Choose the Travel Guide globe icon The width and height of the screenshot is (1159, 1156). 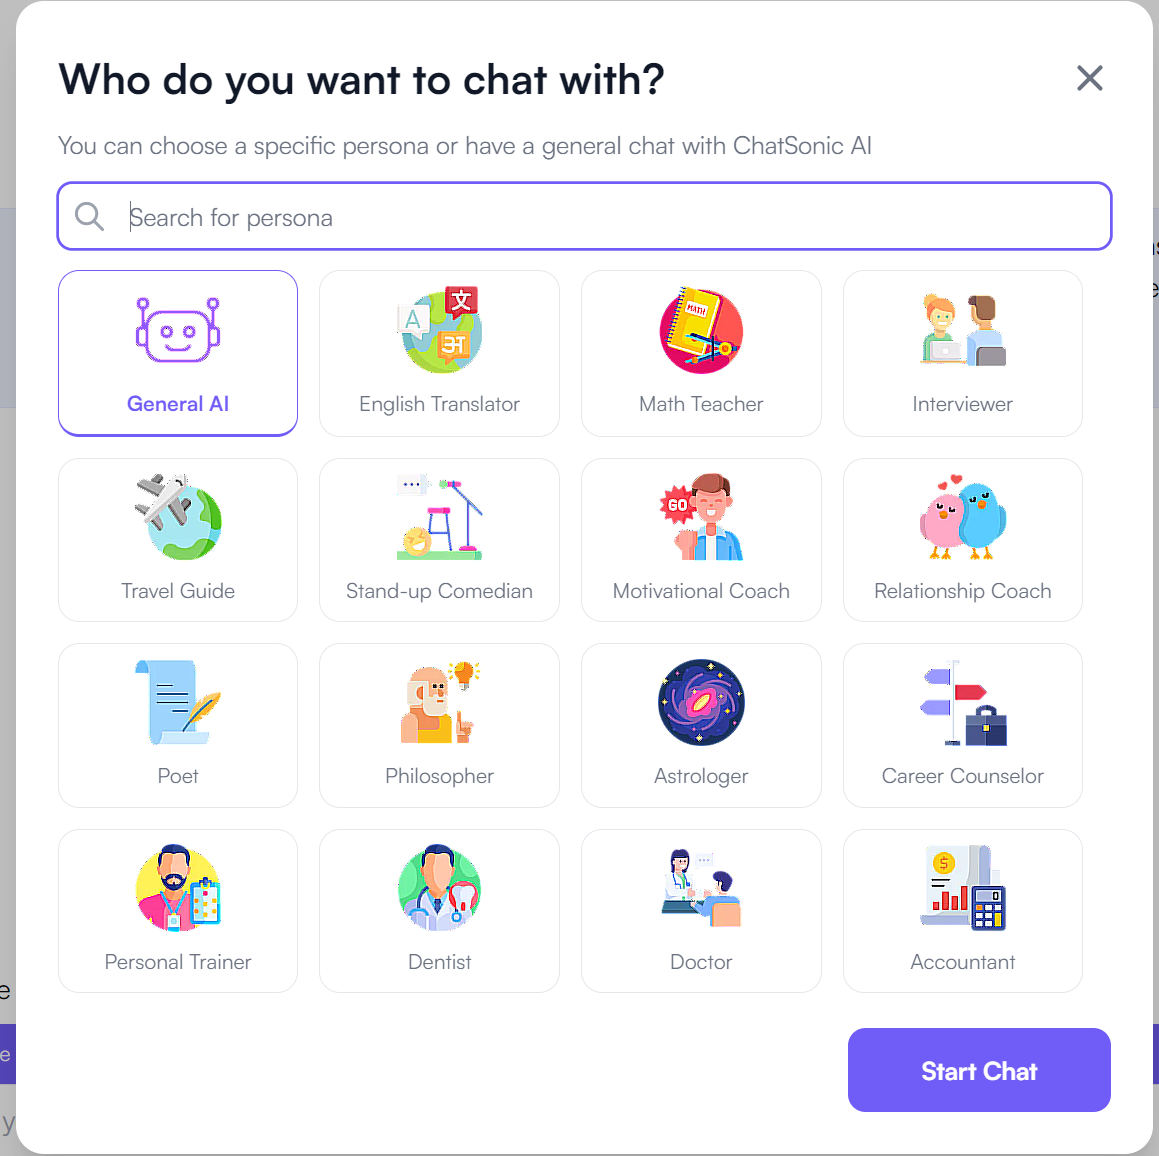(178, 517)
